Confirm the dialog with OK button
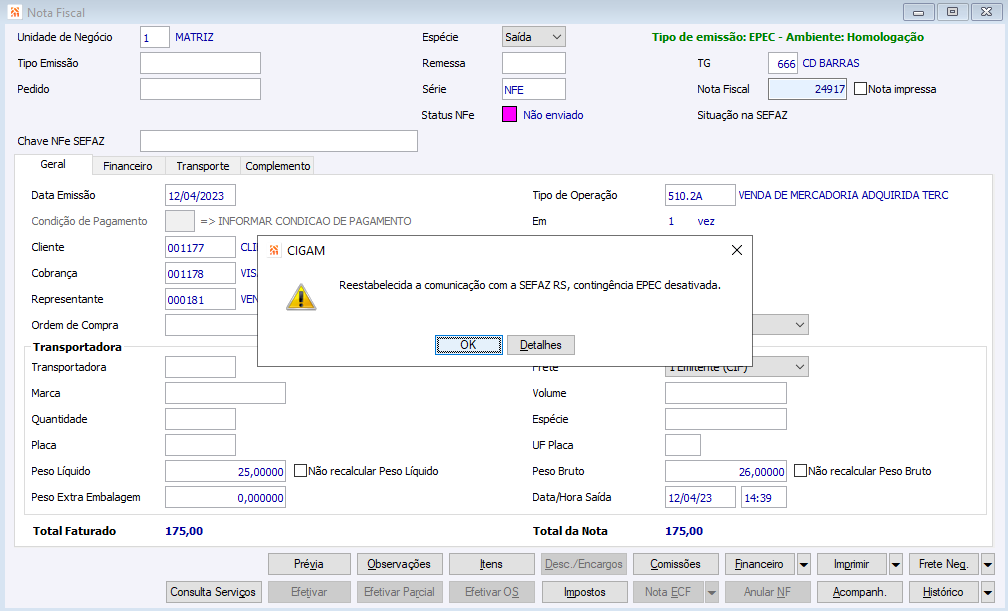The width and height of the screenshot is (1008, 611). 468,345
